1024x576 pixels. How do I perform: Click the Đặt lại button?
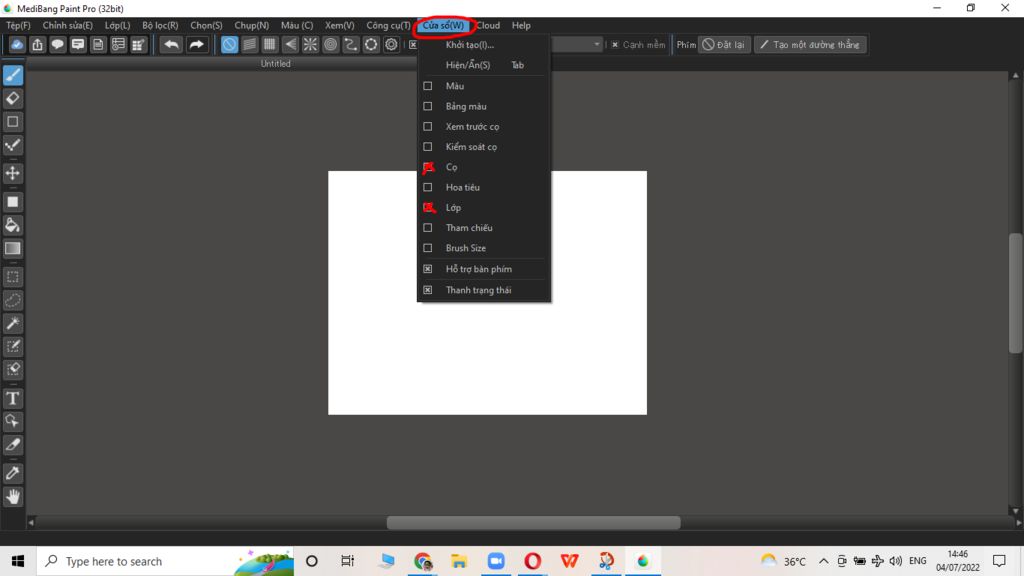724,44
